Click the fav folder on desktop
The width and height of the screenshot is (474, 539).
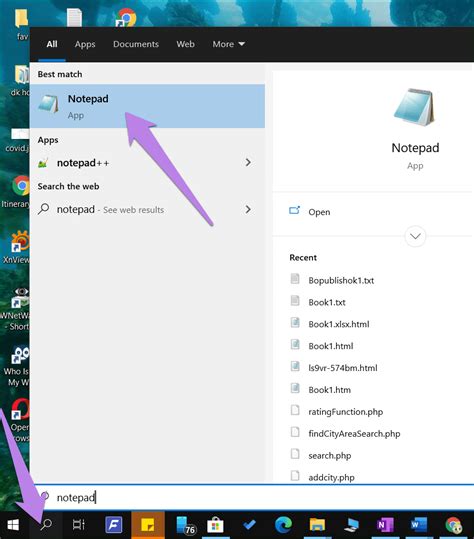(x=21, y=24)
